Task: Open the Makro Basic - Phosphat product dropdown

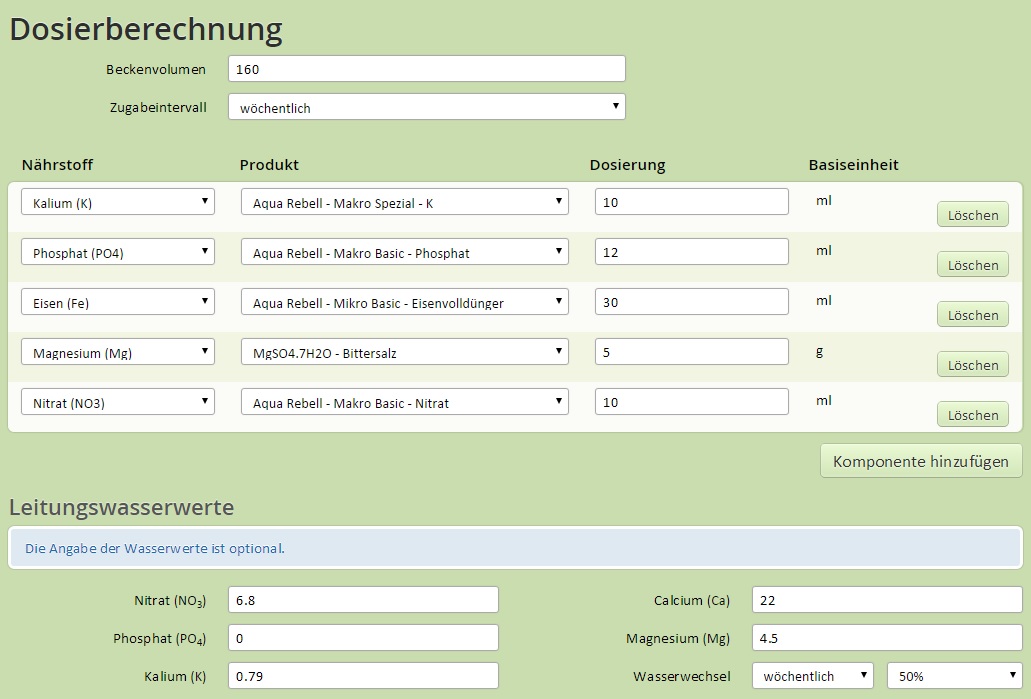Action: (x=404, y=252)
